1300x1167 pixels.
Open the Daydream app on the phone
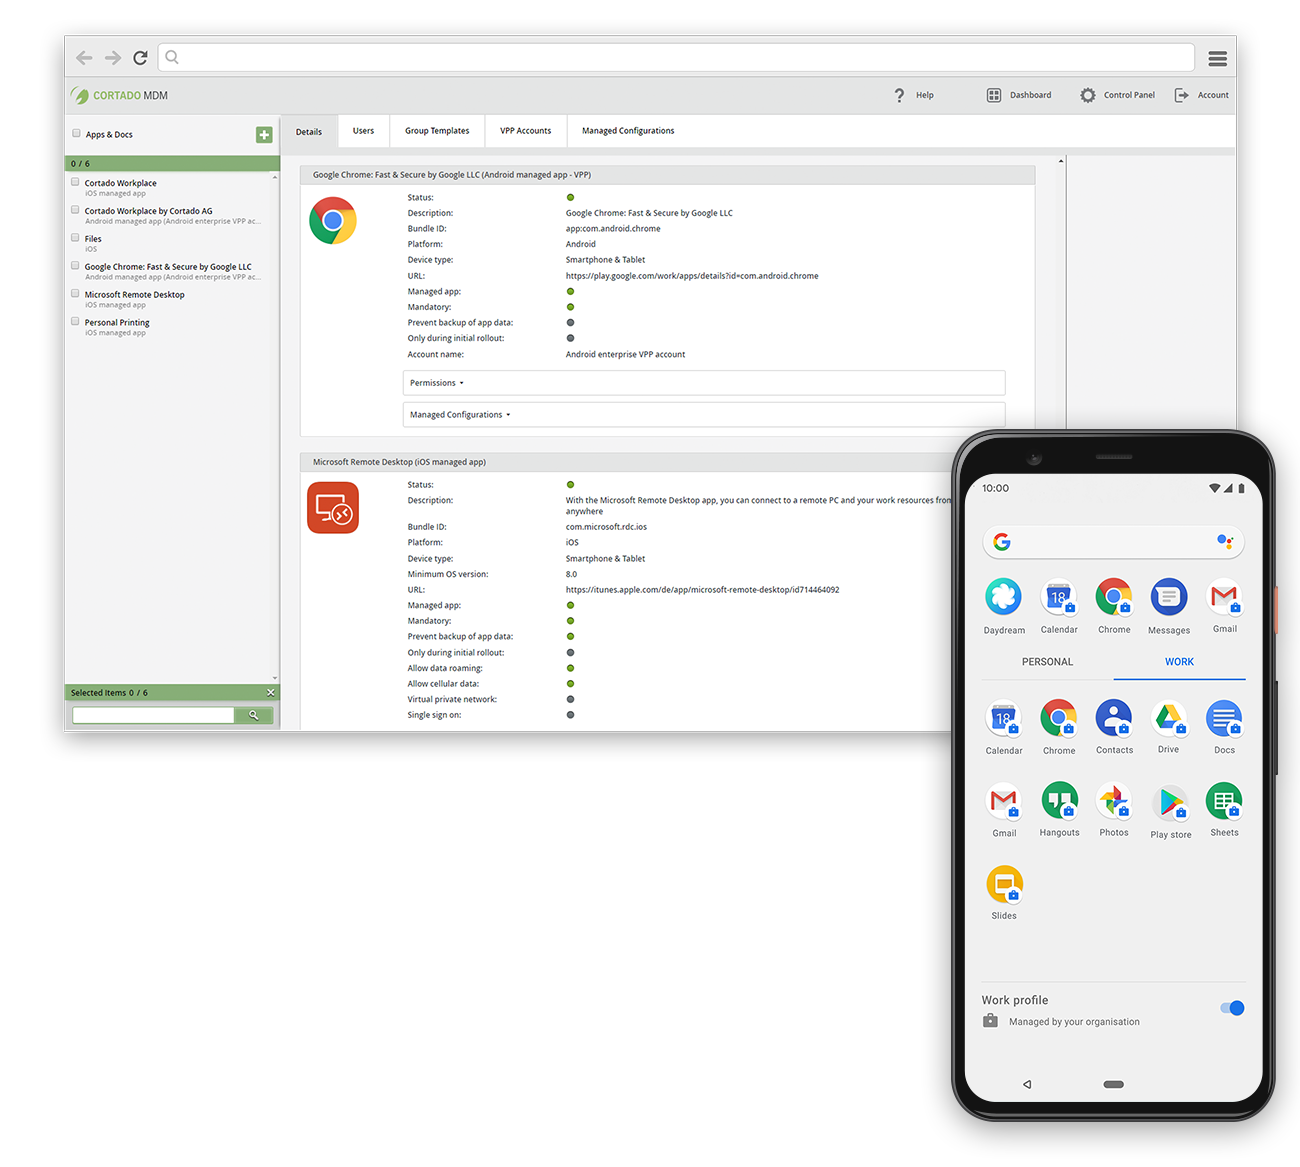click(1004, 597)
